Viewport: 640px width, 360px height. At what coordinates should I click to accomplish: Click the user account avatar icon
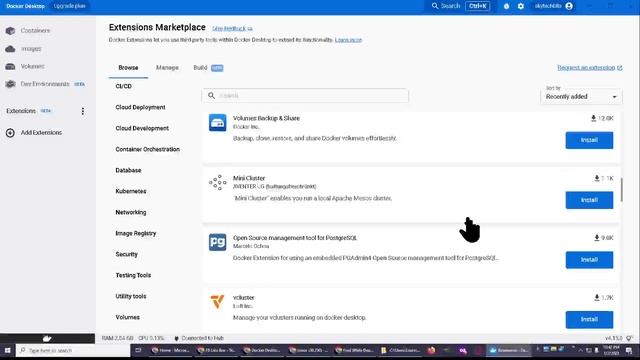pyautogui.click(x=569, y=6)
